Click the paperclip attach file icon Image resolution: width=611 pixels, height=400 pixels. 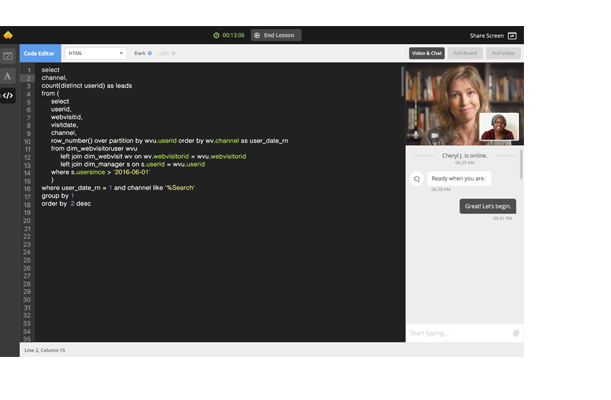(516, 332)
